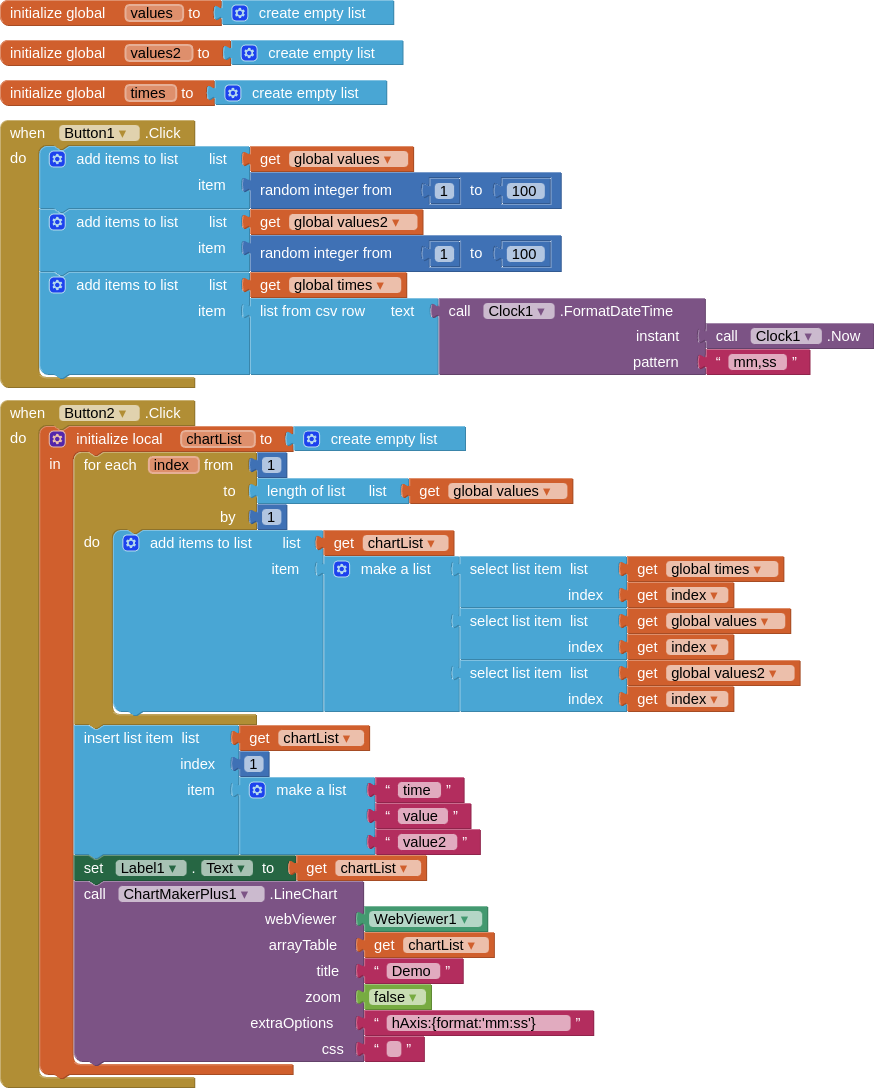Open mutator gear on global values2's create empty list
This screenshot has height=1088, width=874.
click(x=250, y=53)
